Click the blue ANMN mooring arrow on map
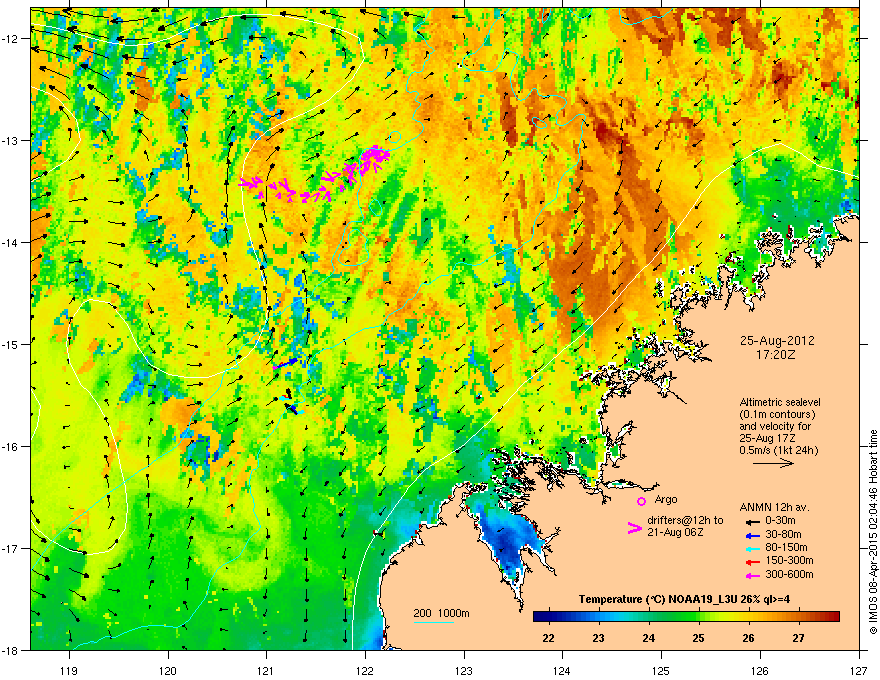 click(286, 363)
